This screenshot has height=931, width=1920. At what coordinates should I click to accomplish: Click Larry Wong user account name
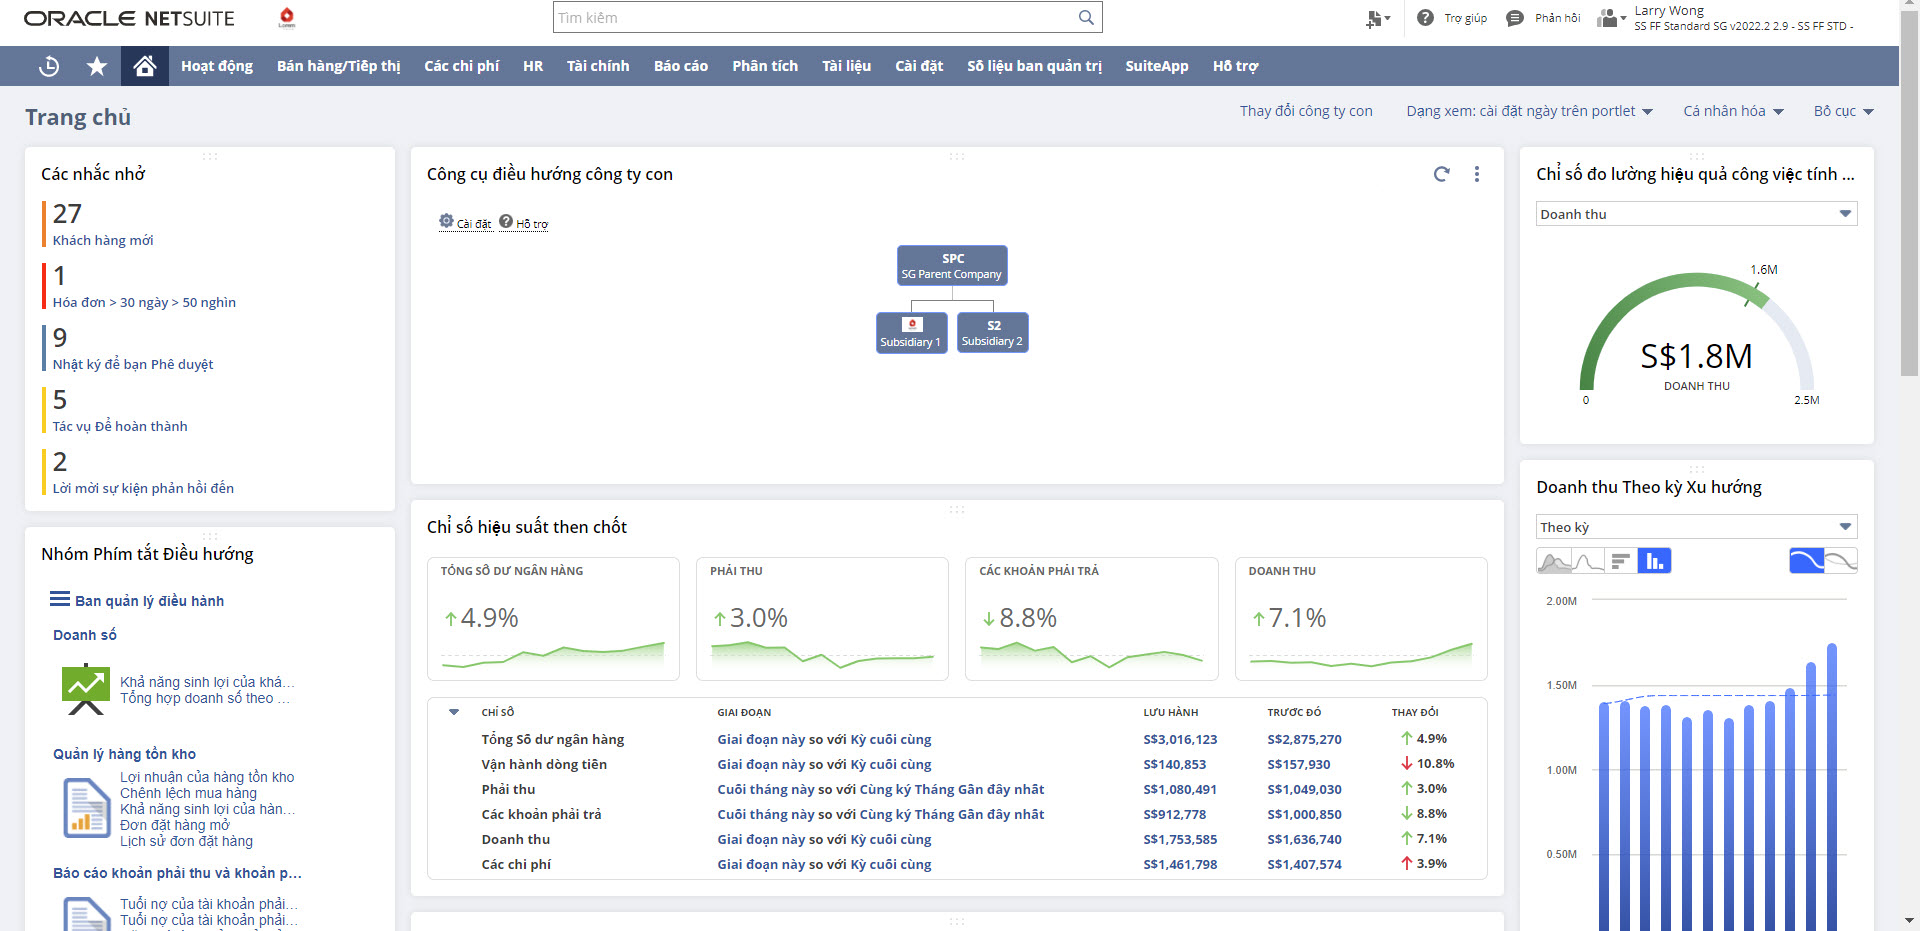point(1669,10)
